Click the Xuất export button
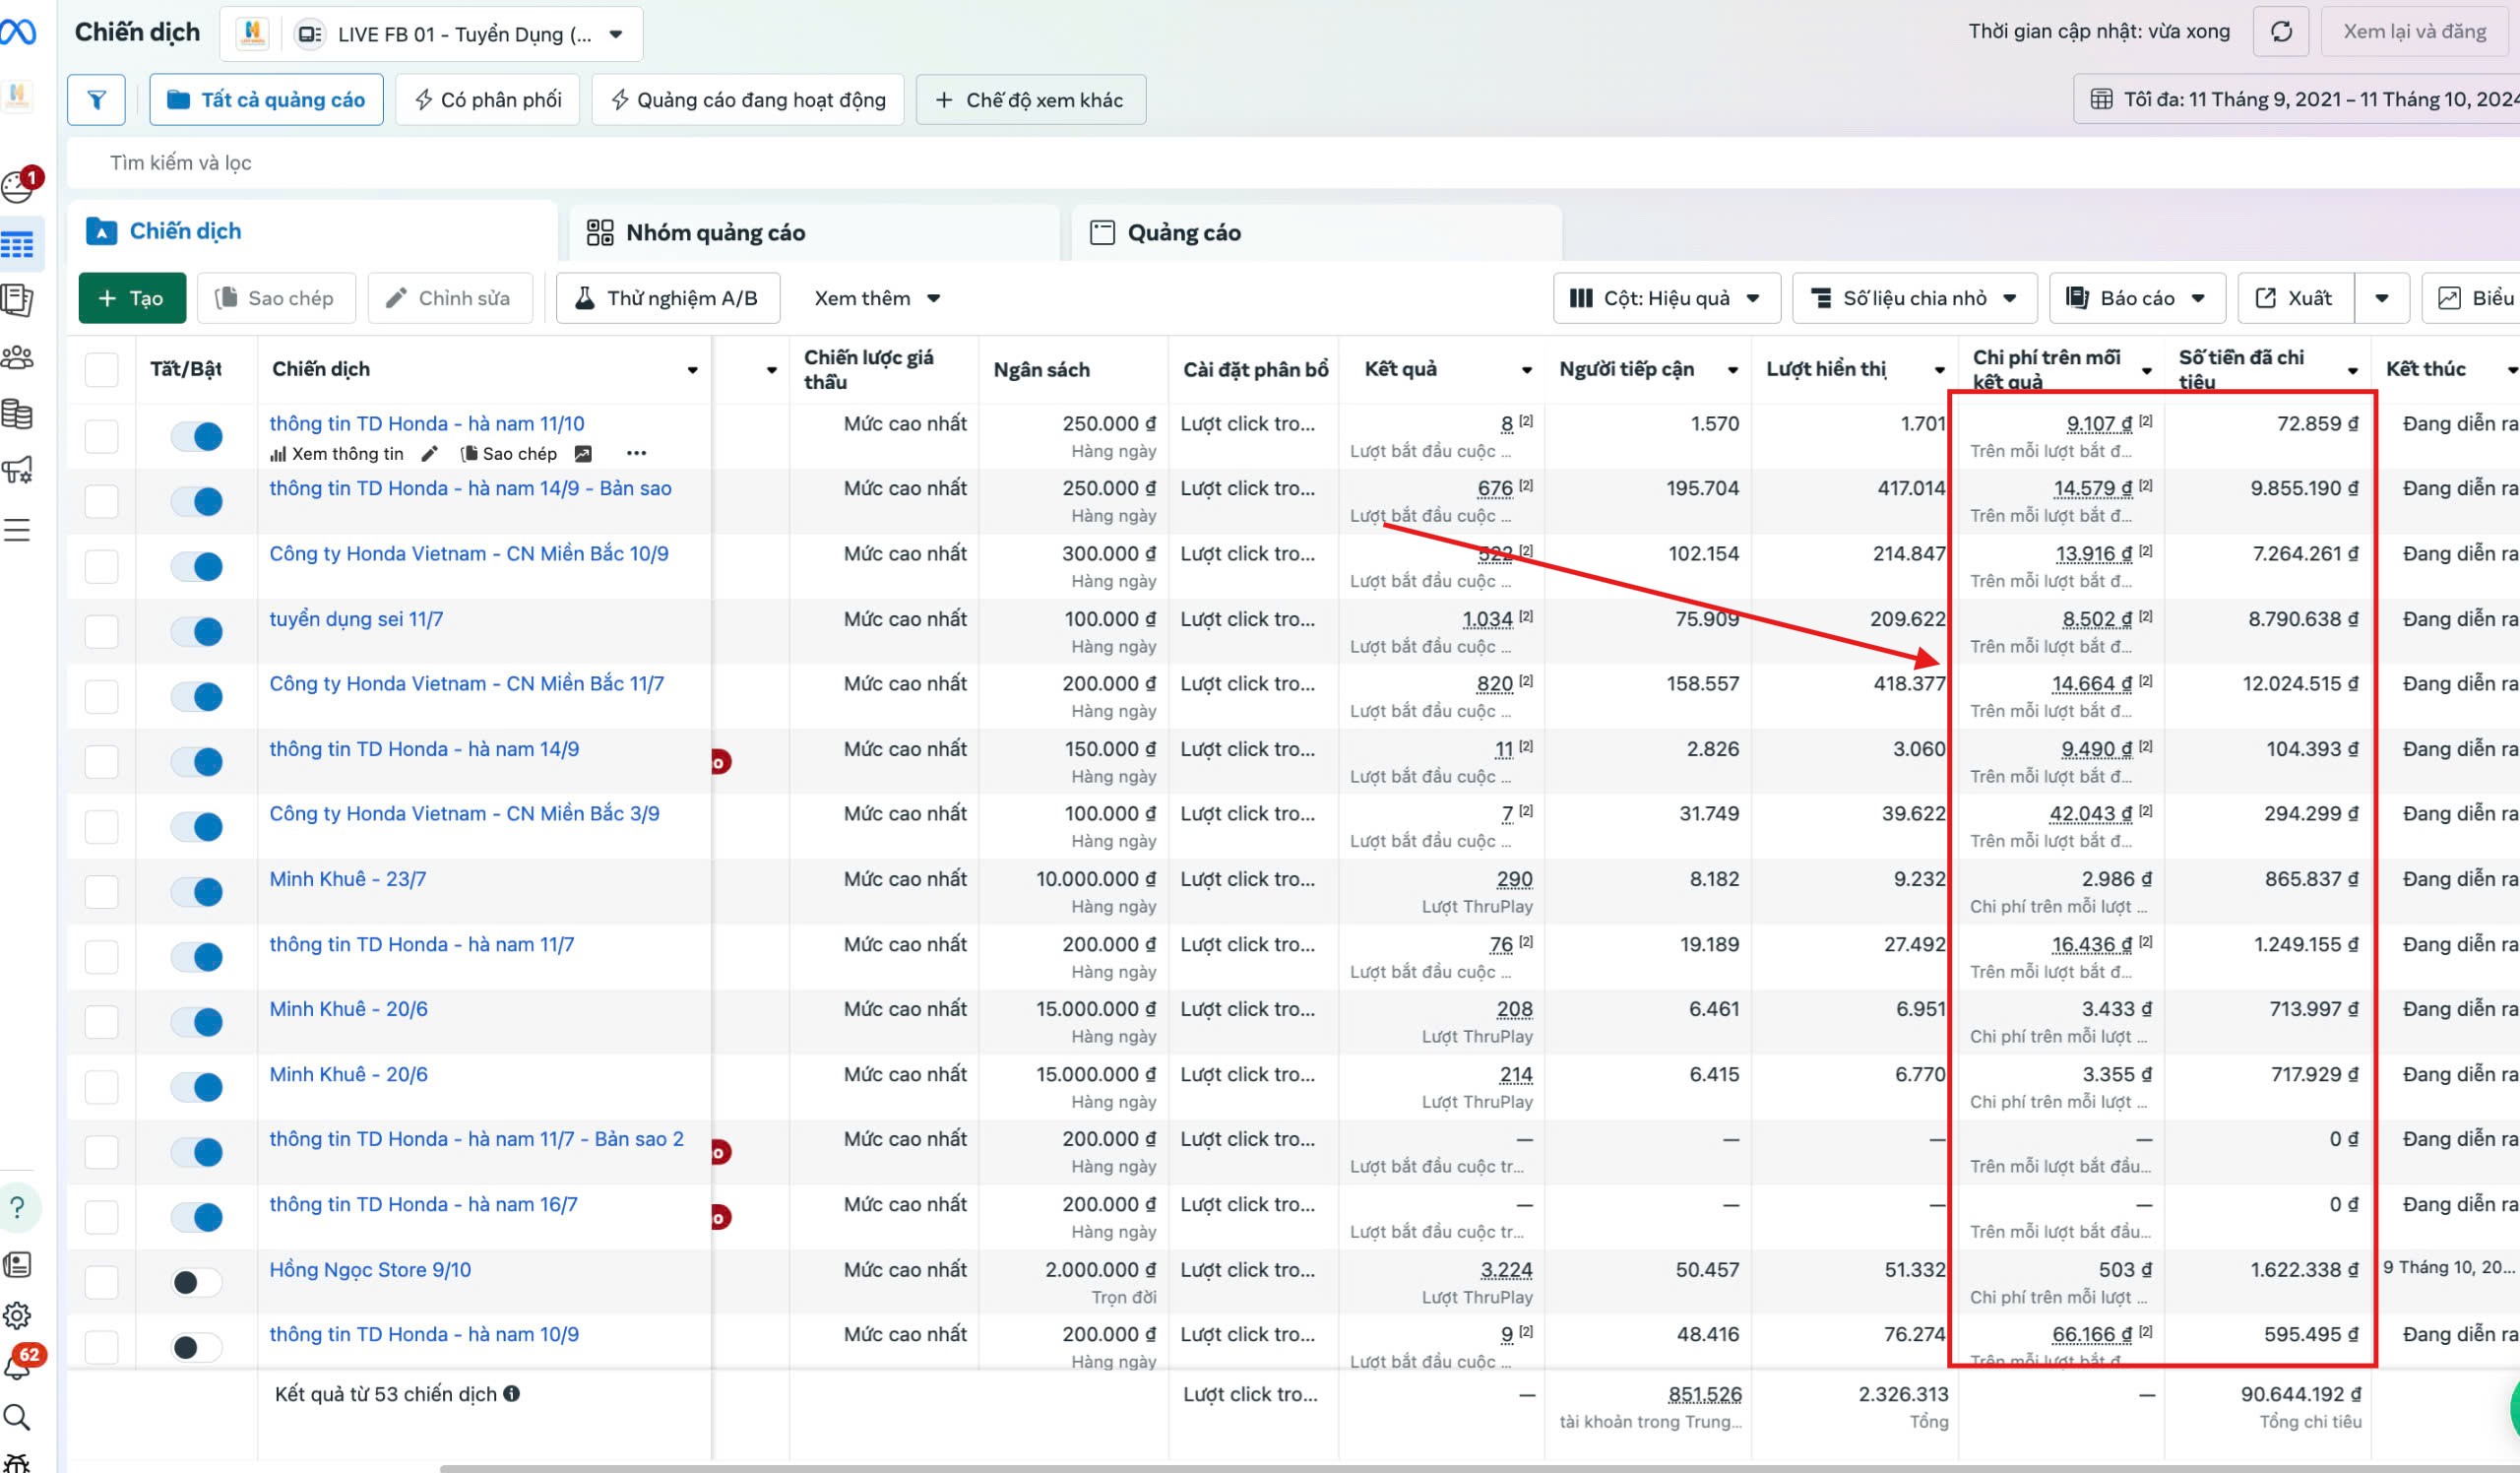 click(2296, 298)
